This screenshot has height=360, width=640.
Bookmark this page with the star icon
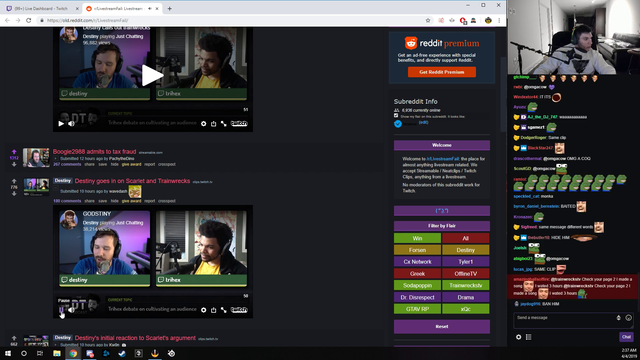[428, 20]
